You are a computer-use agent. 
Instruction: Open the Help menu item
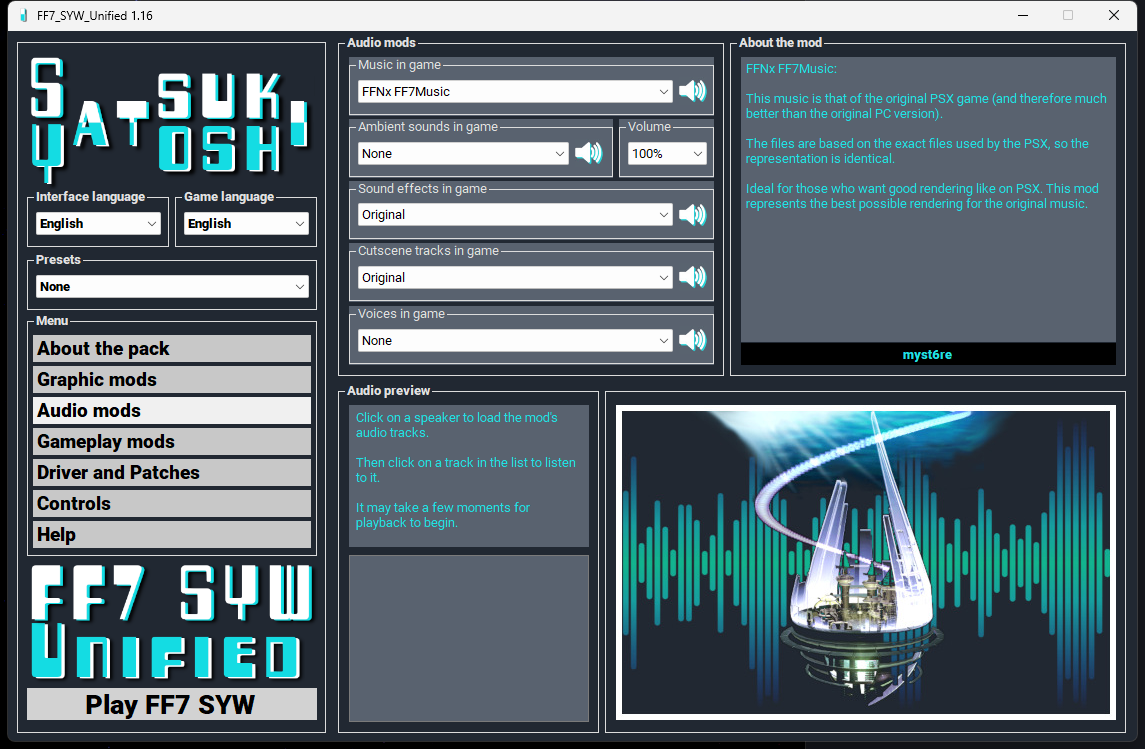coord(172,534)
